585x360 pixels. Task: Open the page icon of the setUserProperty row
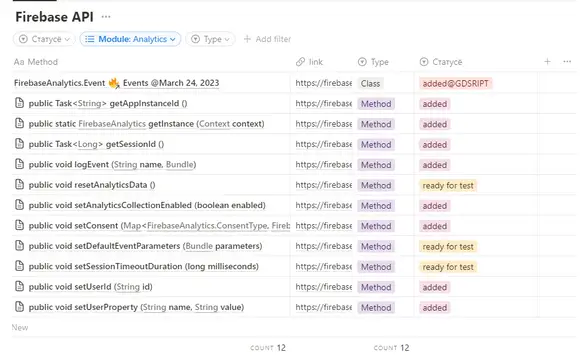pyautogui.click(x=19, y=307)
